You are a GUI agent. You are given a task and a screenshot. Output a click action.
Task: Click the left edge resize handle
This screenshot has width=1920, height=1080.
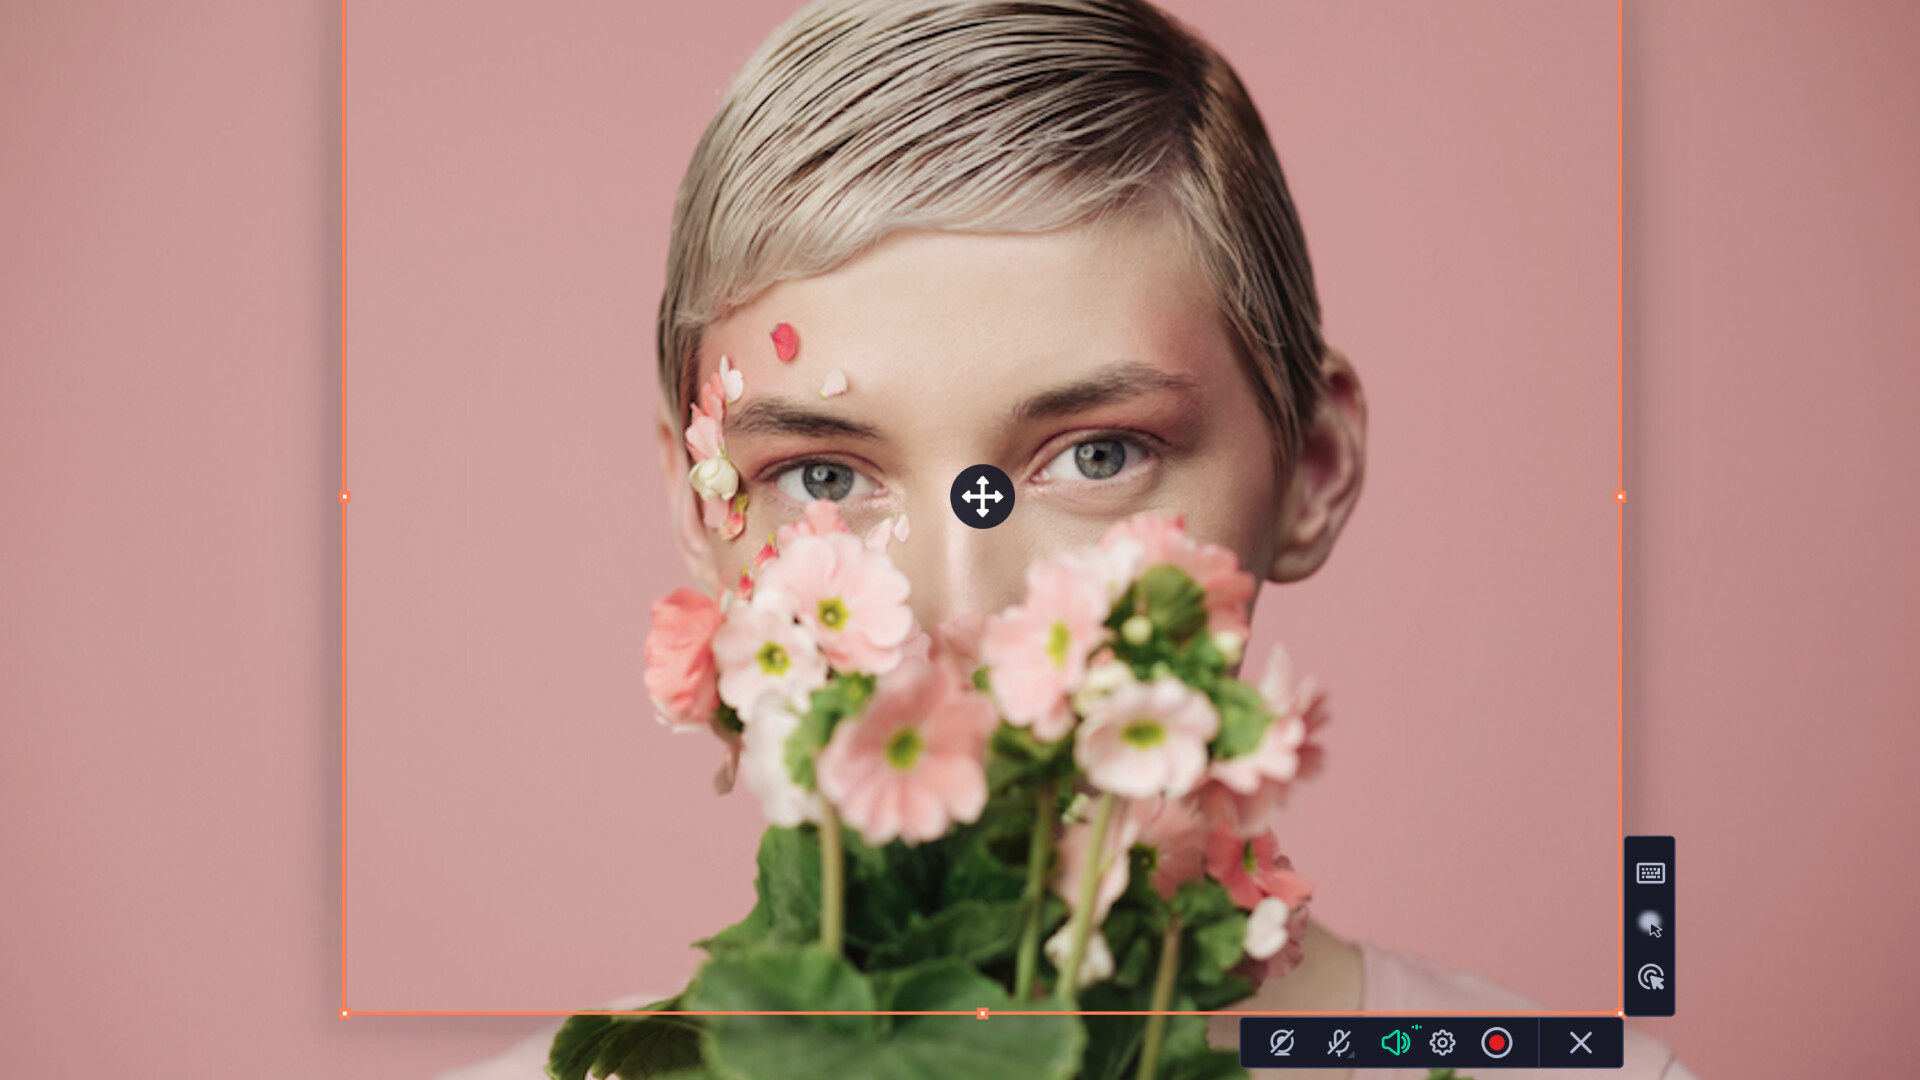tap(345, 496)
